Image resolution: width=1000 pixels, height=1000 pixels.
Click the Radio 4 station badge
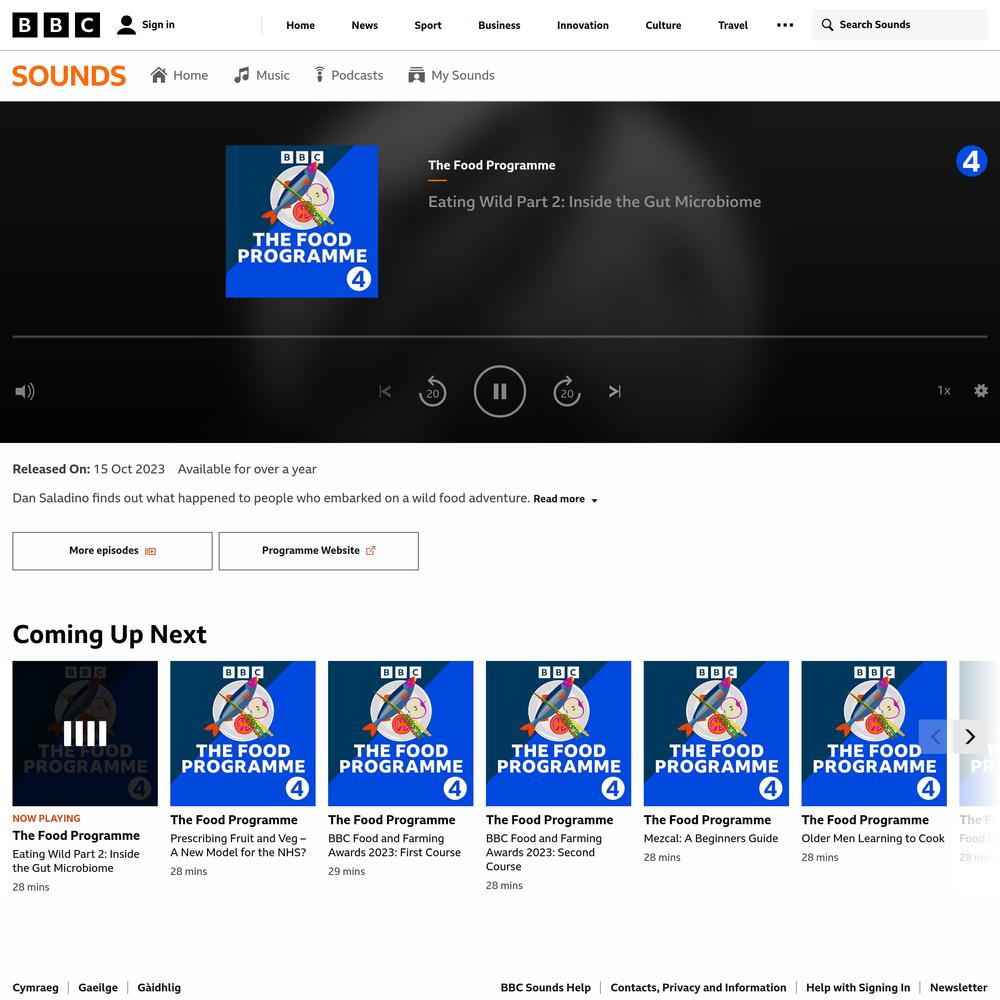pyautogui.click(x=971, y=161)
